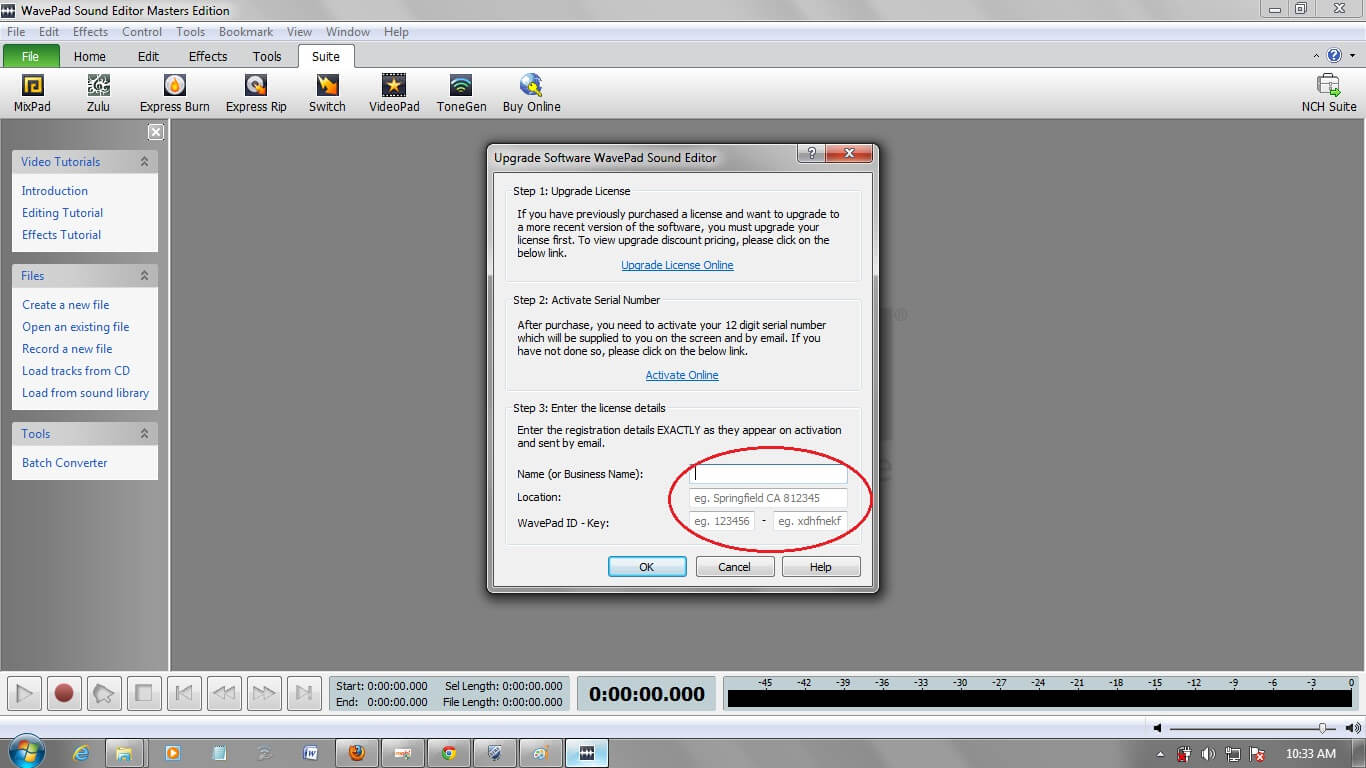Click the Stop square button

coord(143,693)
